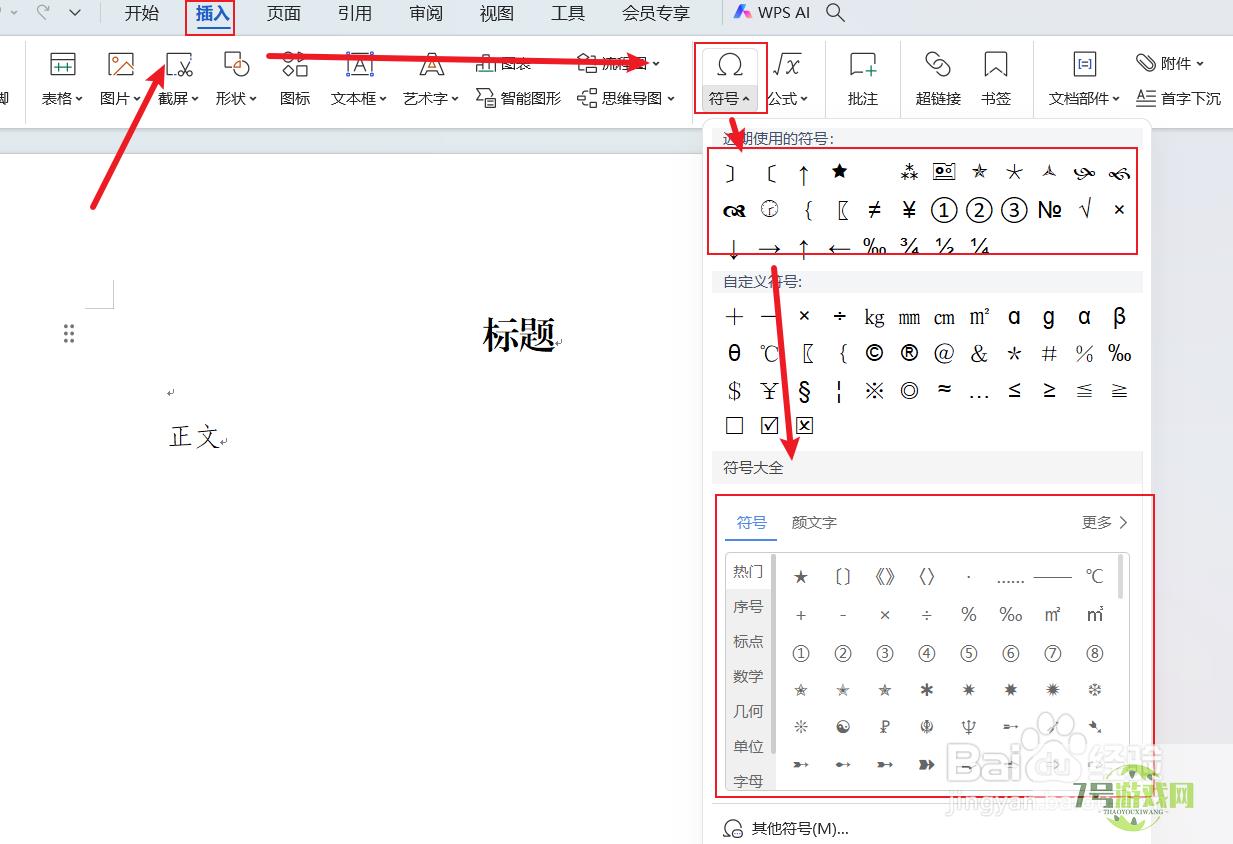Open the 工具 ribbon tab

click(568, 13)
